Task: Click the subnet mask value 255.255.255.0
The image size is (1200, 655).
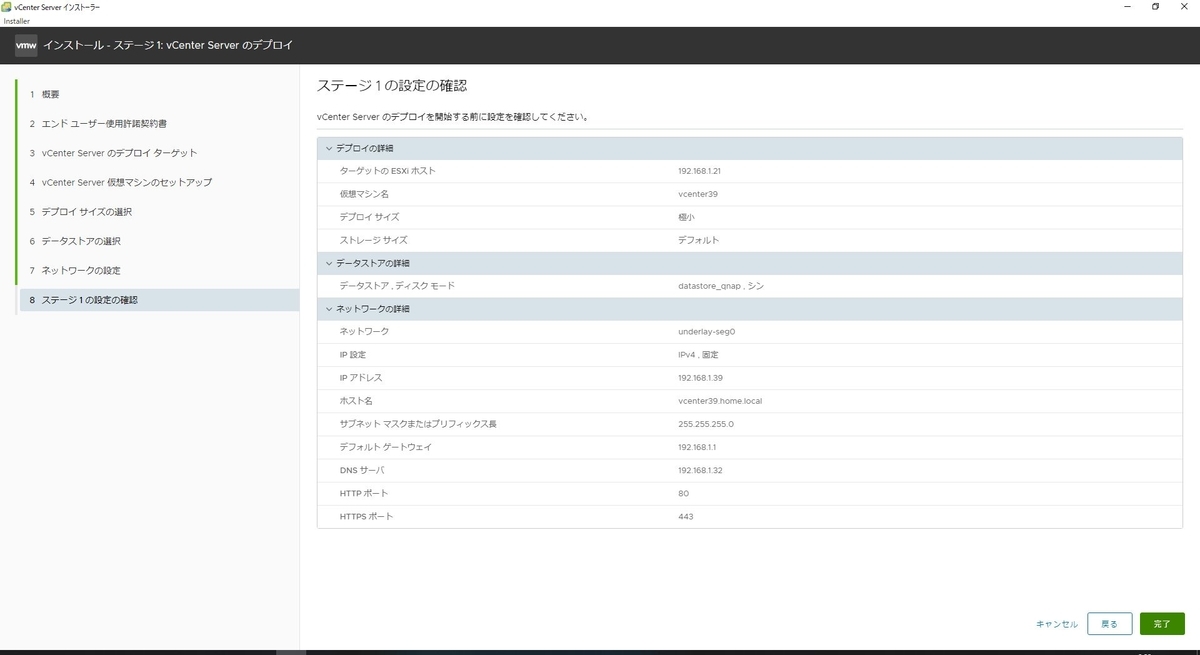Action: pos(705,424)
